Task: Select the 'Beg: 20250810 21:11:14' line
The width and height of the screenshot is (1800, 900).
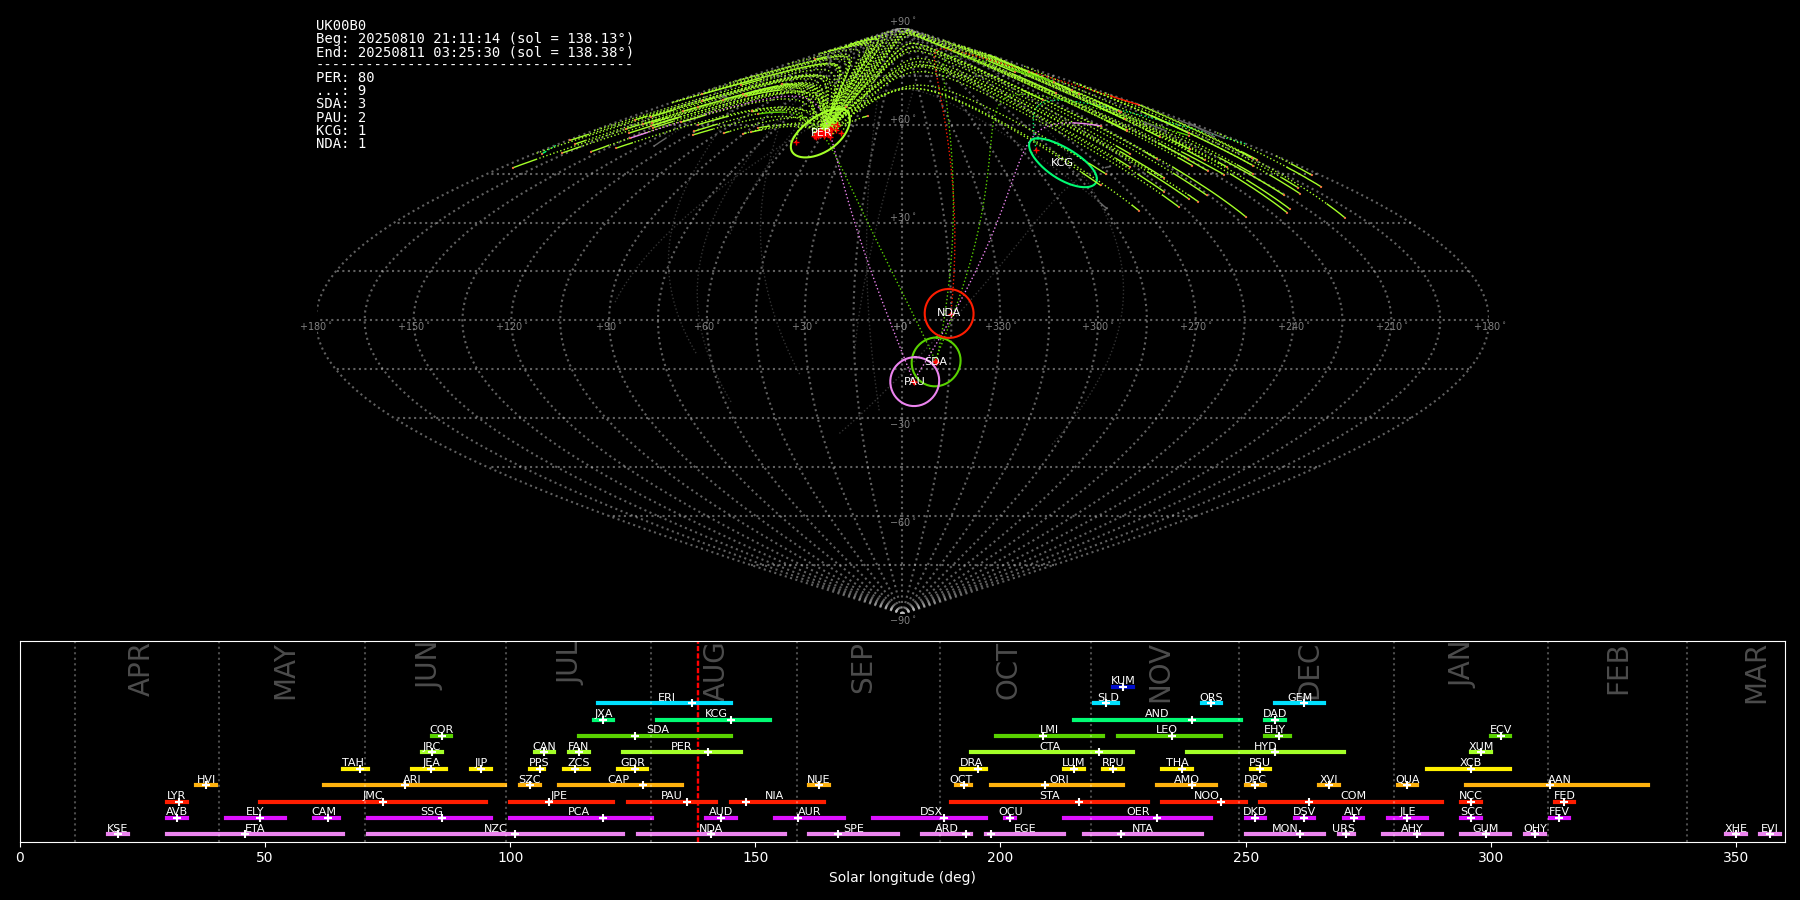Action: pos(475,39)
